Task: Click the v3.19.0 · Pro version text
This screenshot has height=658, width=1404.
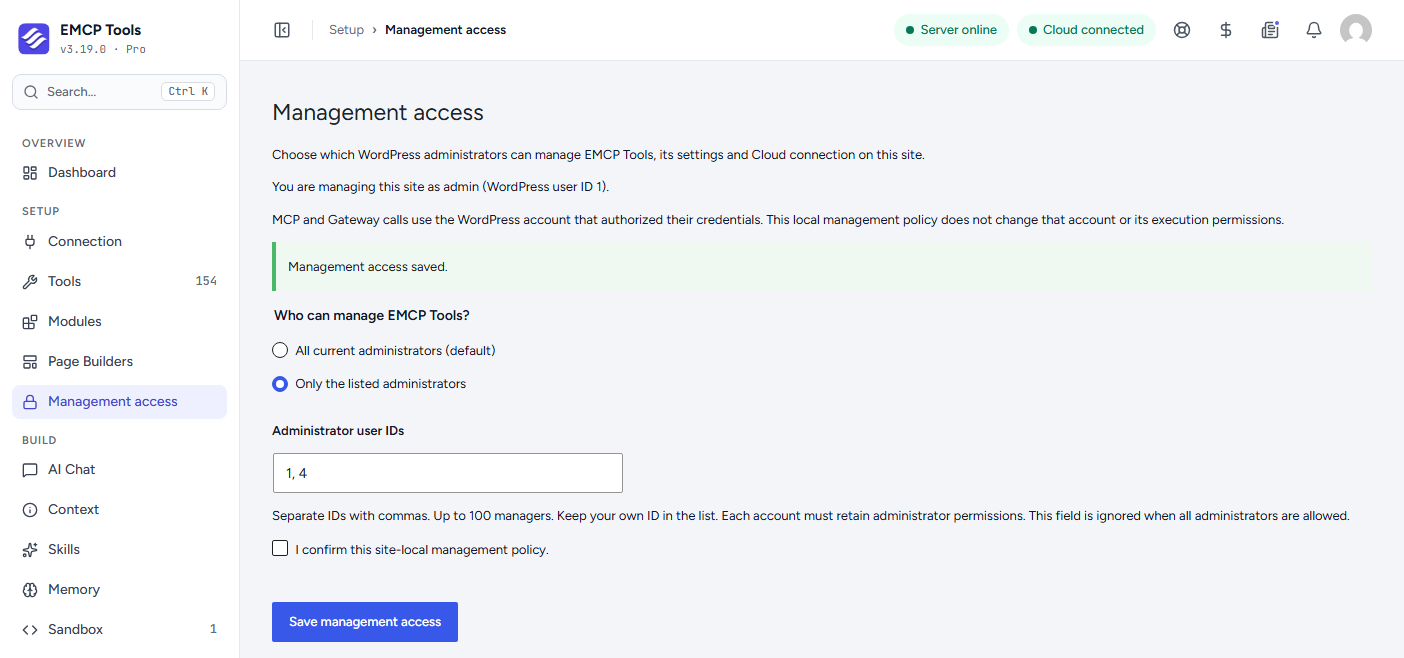Action: (x=102, y=49)
